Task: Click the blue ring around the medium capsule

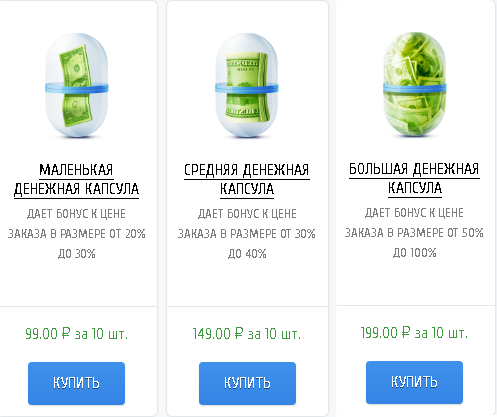Action: (247, 88)
